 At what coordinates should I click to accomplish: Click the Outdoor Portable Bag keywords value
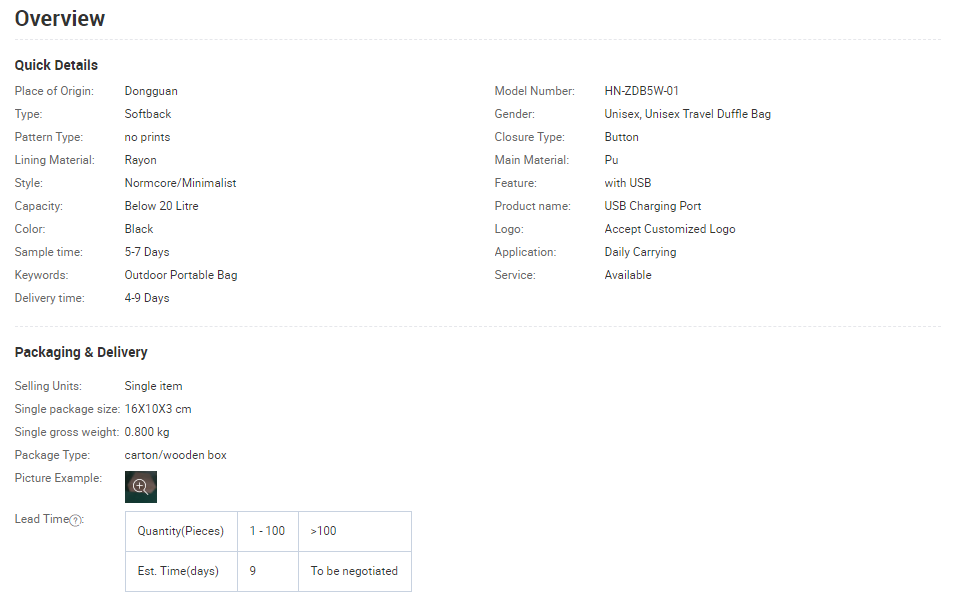point(180,275)
